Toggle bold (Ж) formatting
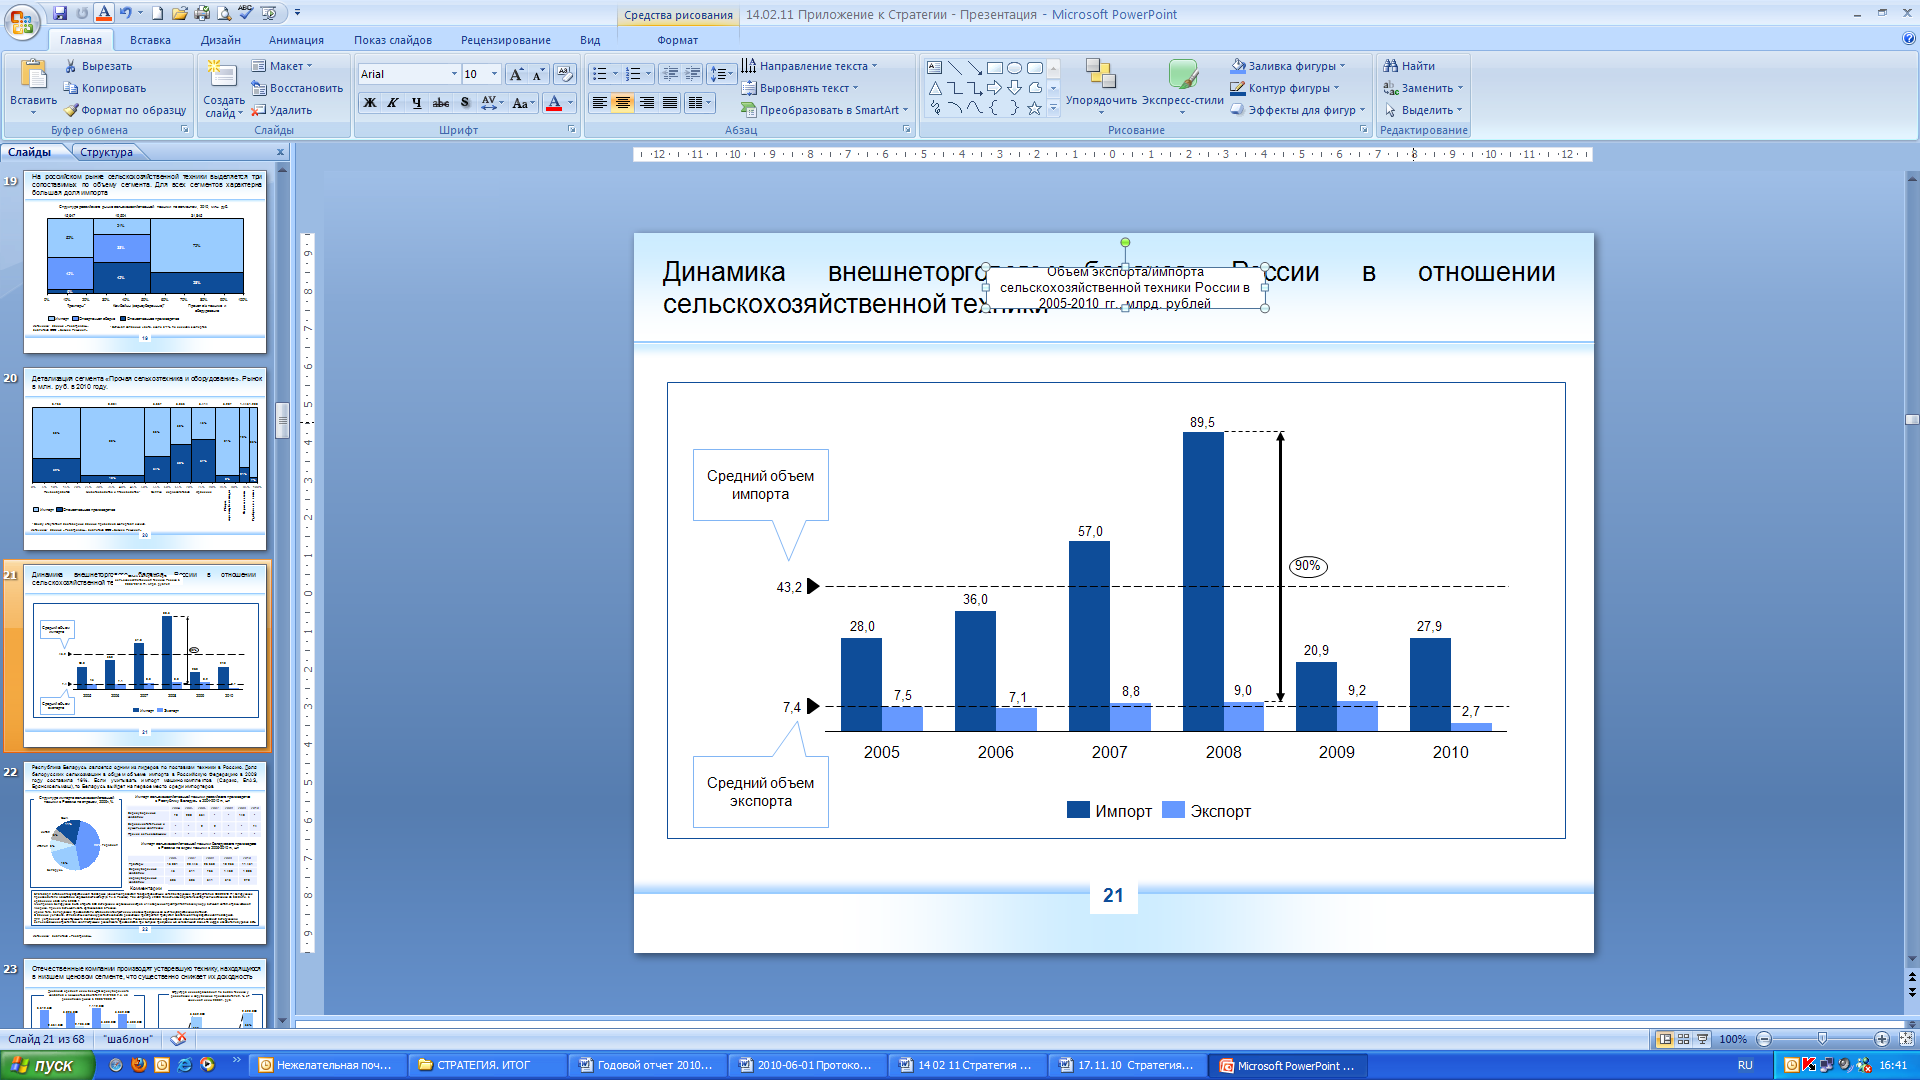 [x=370, y=103]
